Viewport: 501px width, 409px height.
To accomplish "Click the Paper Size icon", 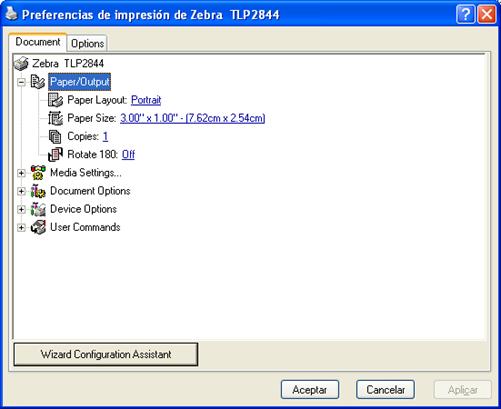I will click(x=55, y=118).
